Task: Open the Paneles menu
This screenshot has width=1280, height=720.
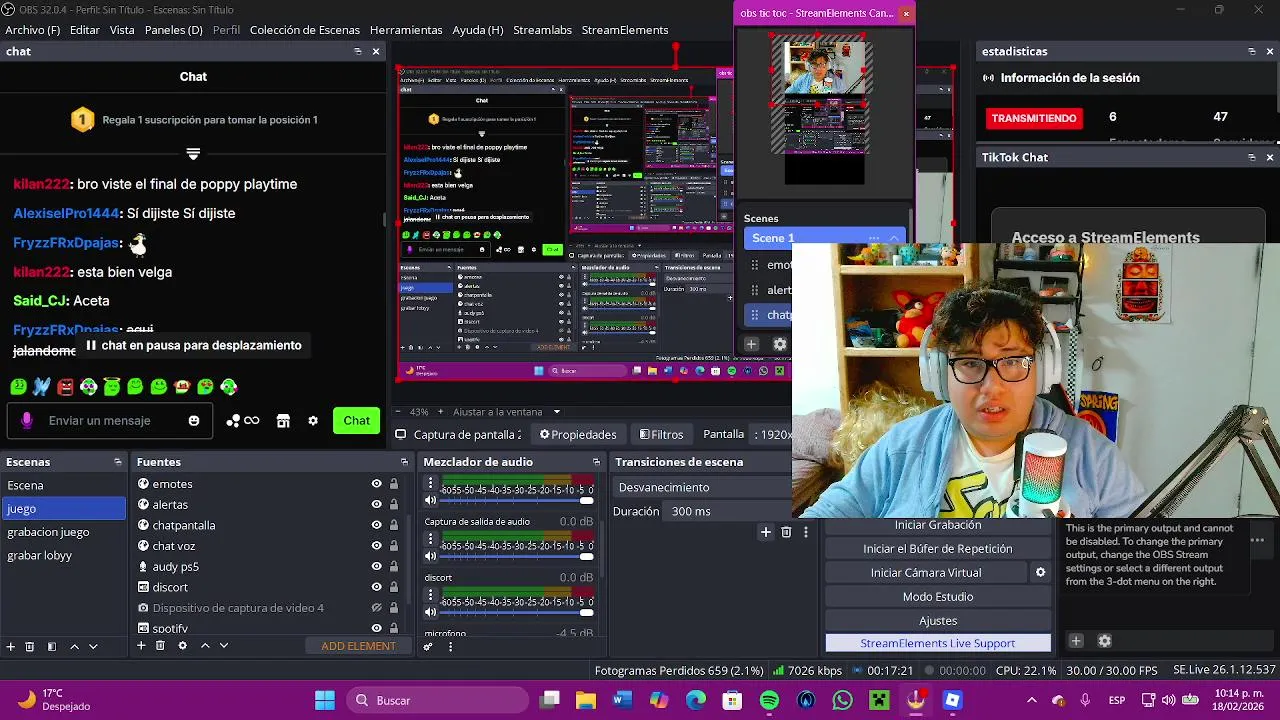Action: point(174,30)
